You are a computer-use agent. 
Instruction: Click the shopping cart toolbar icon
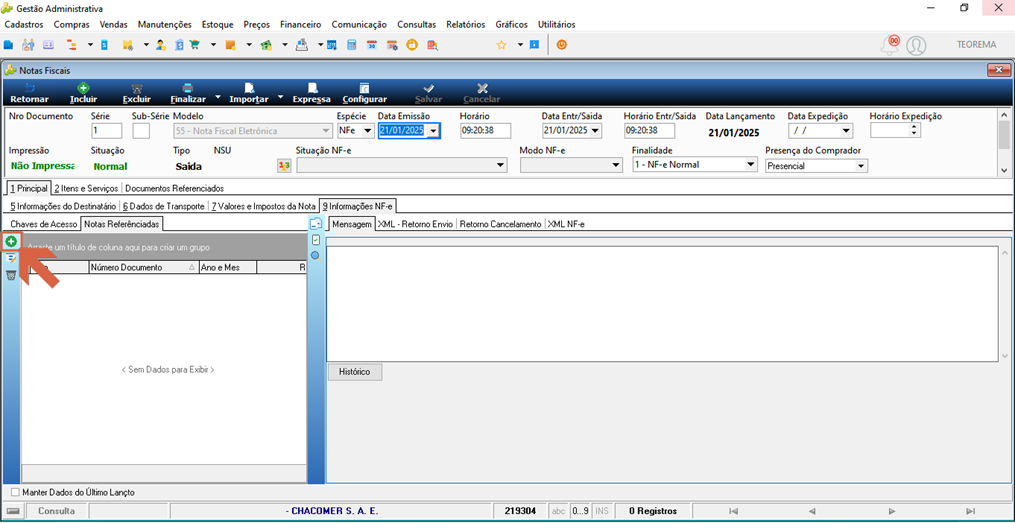194,45
